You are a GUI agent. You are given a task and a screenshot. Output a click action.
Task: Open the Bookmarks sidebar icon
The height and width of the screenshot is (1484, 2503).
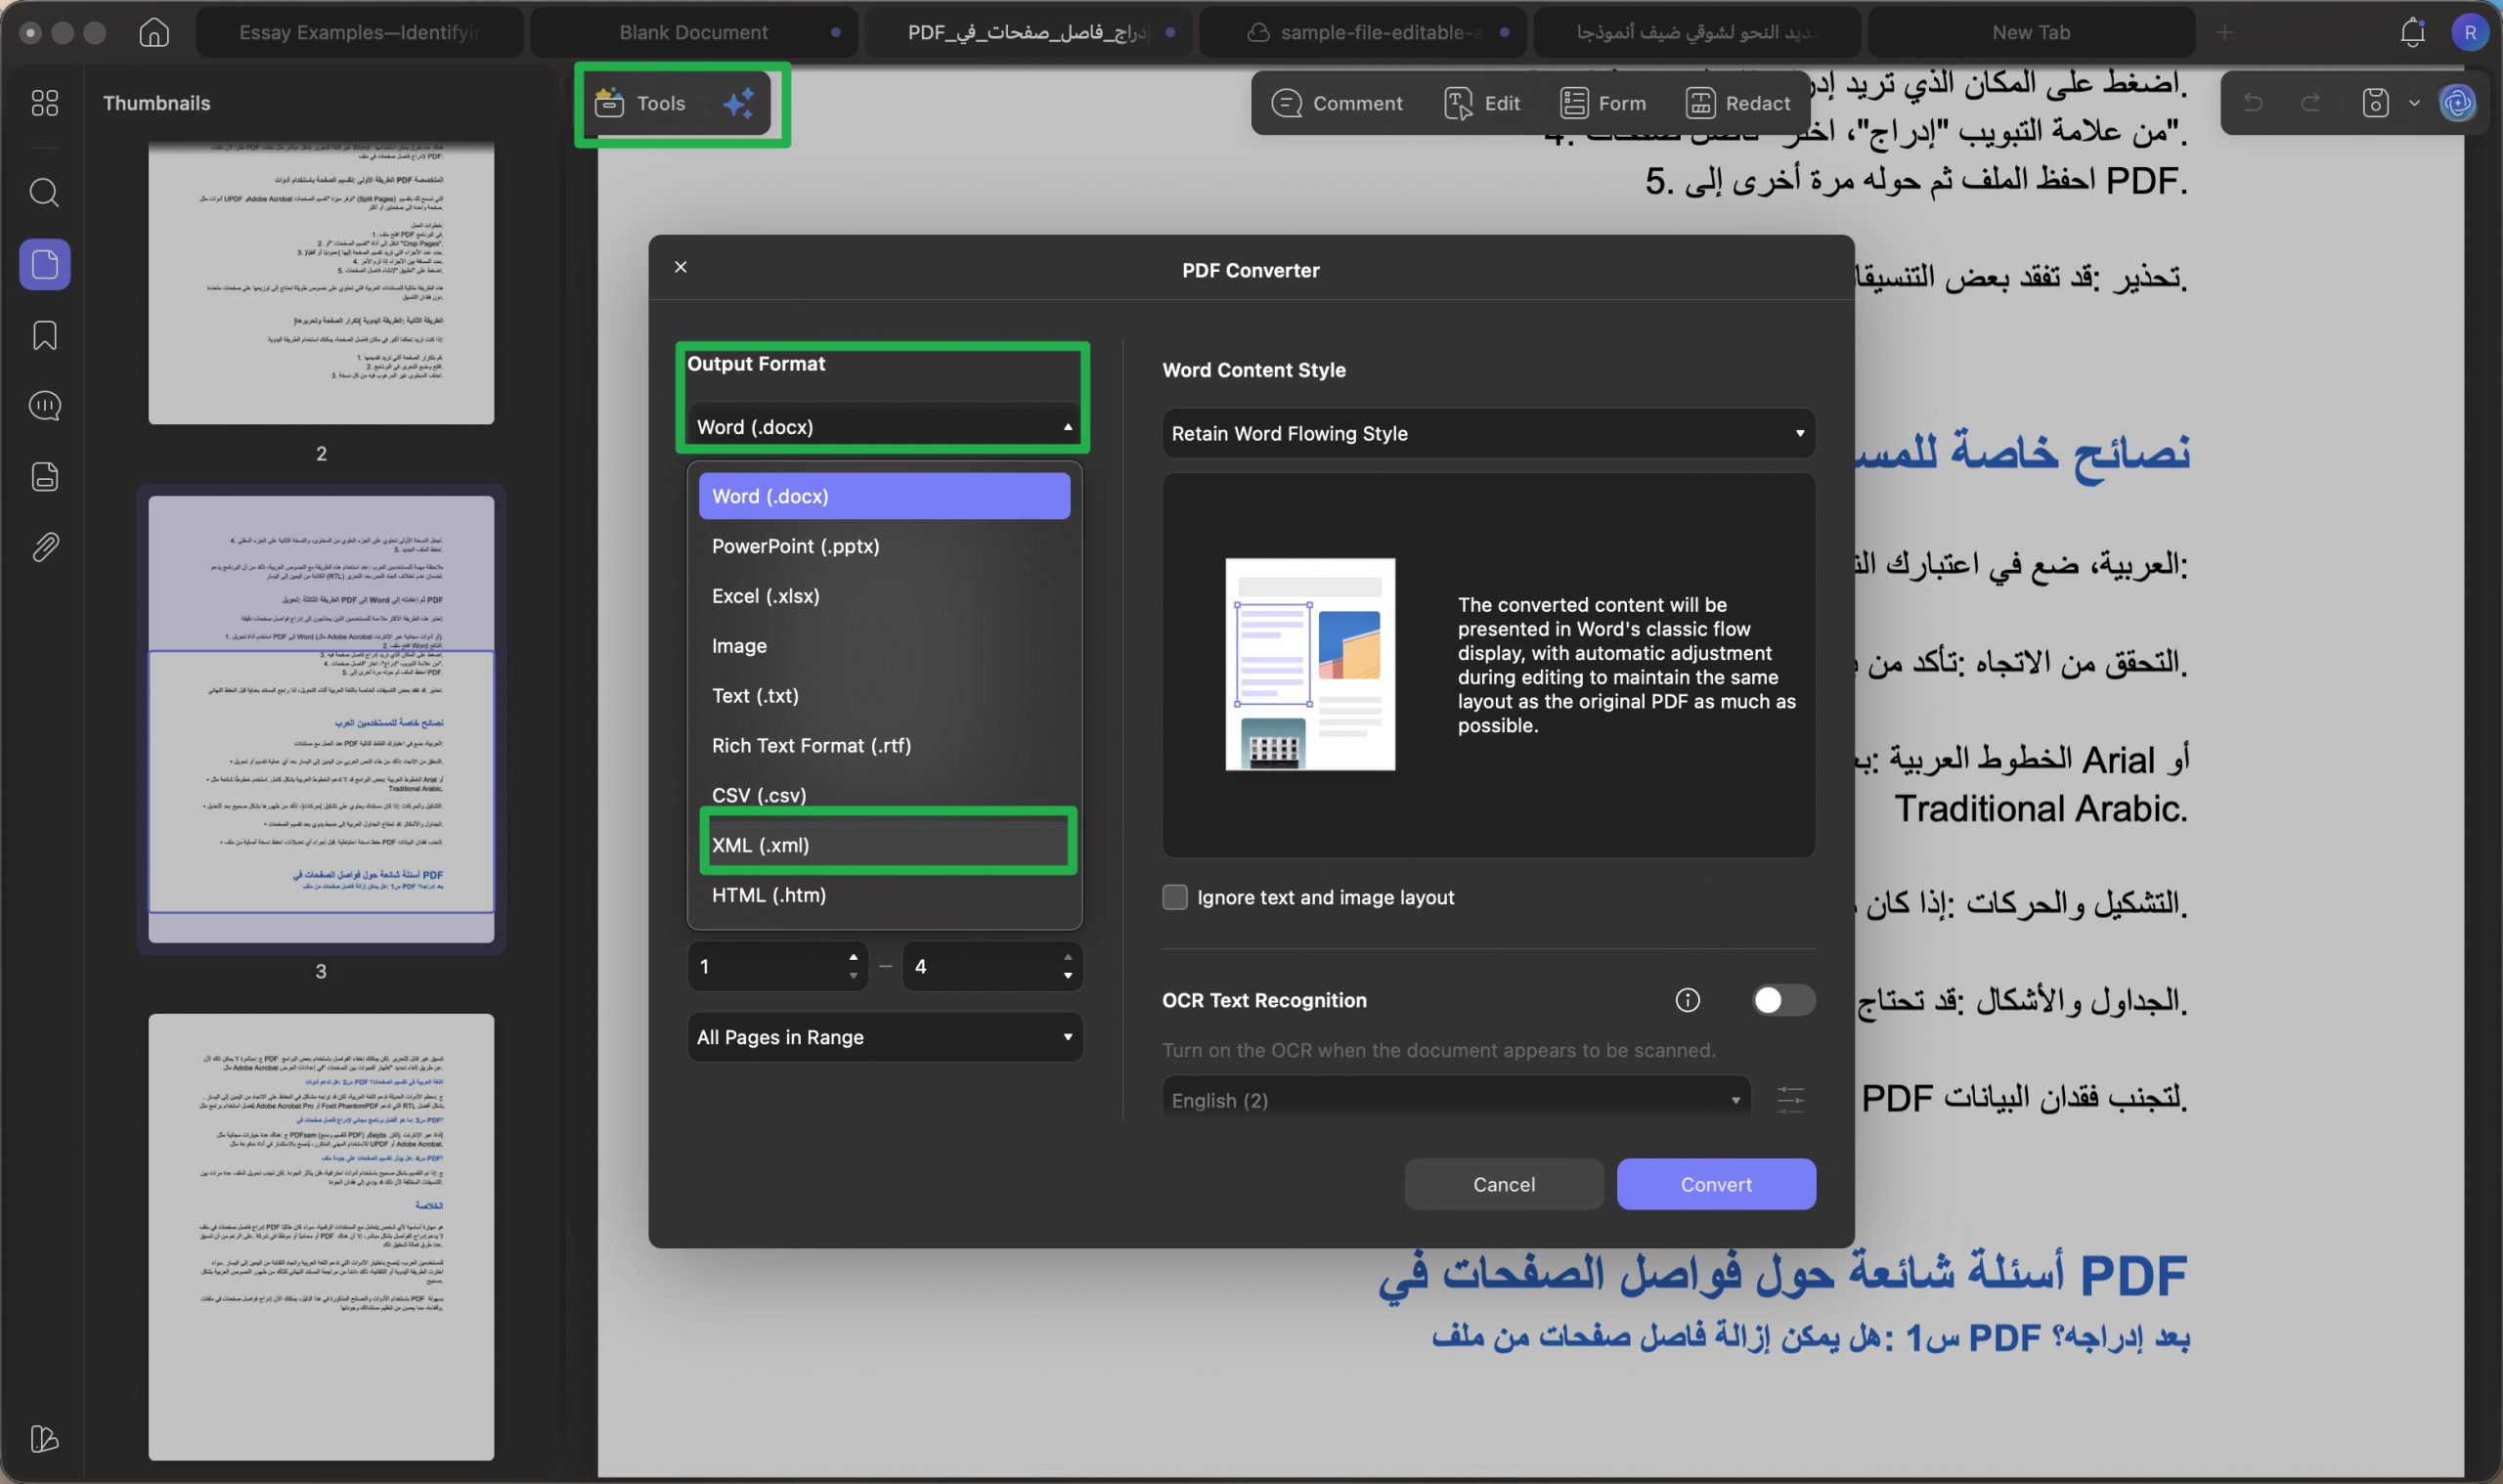pyautogui.click(x=45, y=335)
